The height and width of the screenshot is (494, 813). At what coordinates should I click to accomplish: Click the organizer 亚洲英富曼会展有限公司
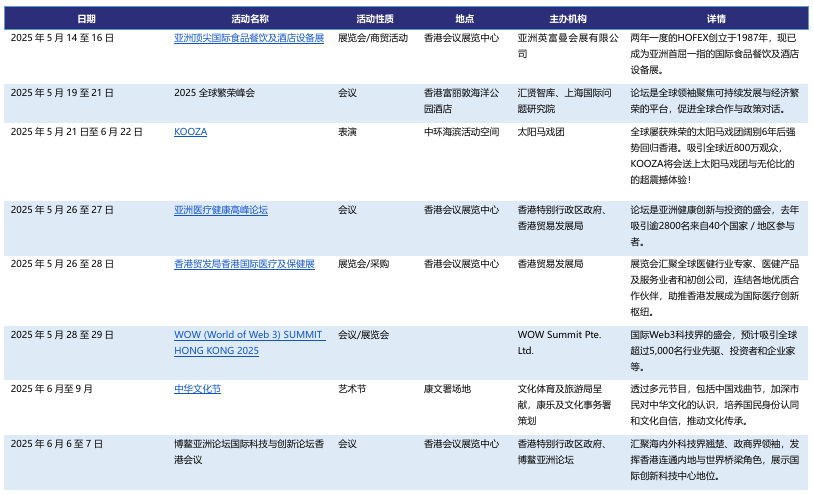pyautogui.click(x=568, y=46)
